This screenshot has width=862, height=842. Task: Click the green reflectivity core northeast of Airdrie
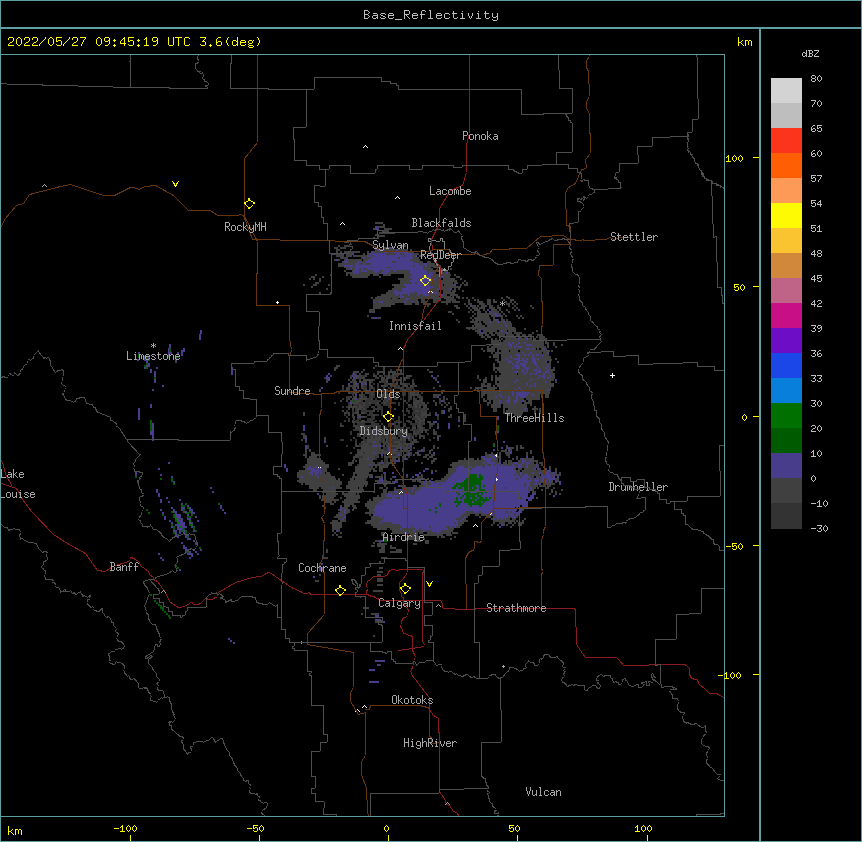[x=471, y=489]
